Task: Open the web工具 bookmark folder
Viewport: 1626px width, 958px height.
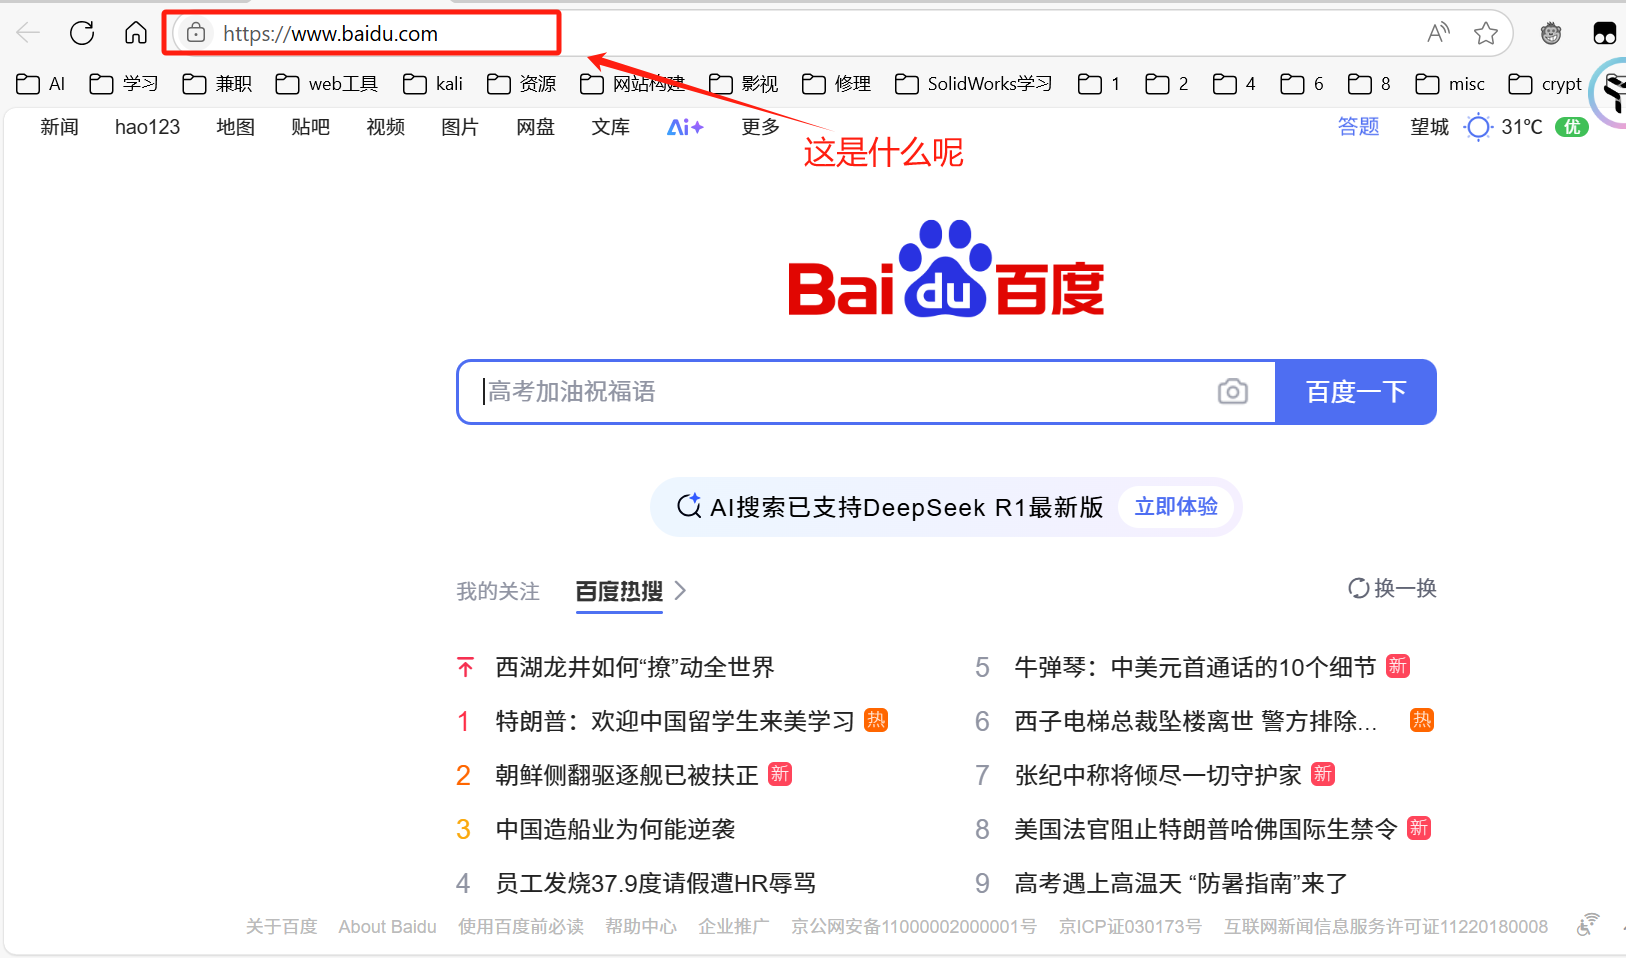Action: click(326, 84)
